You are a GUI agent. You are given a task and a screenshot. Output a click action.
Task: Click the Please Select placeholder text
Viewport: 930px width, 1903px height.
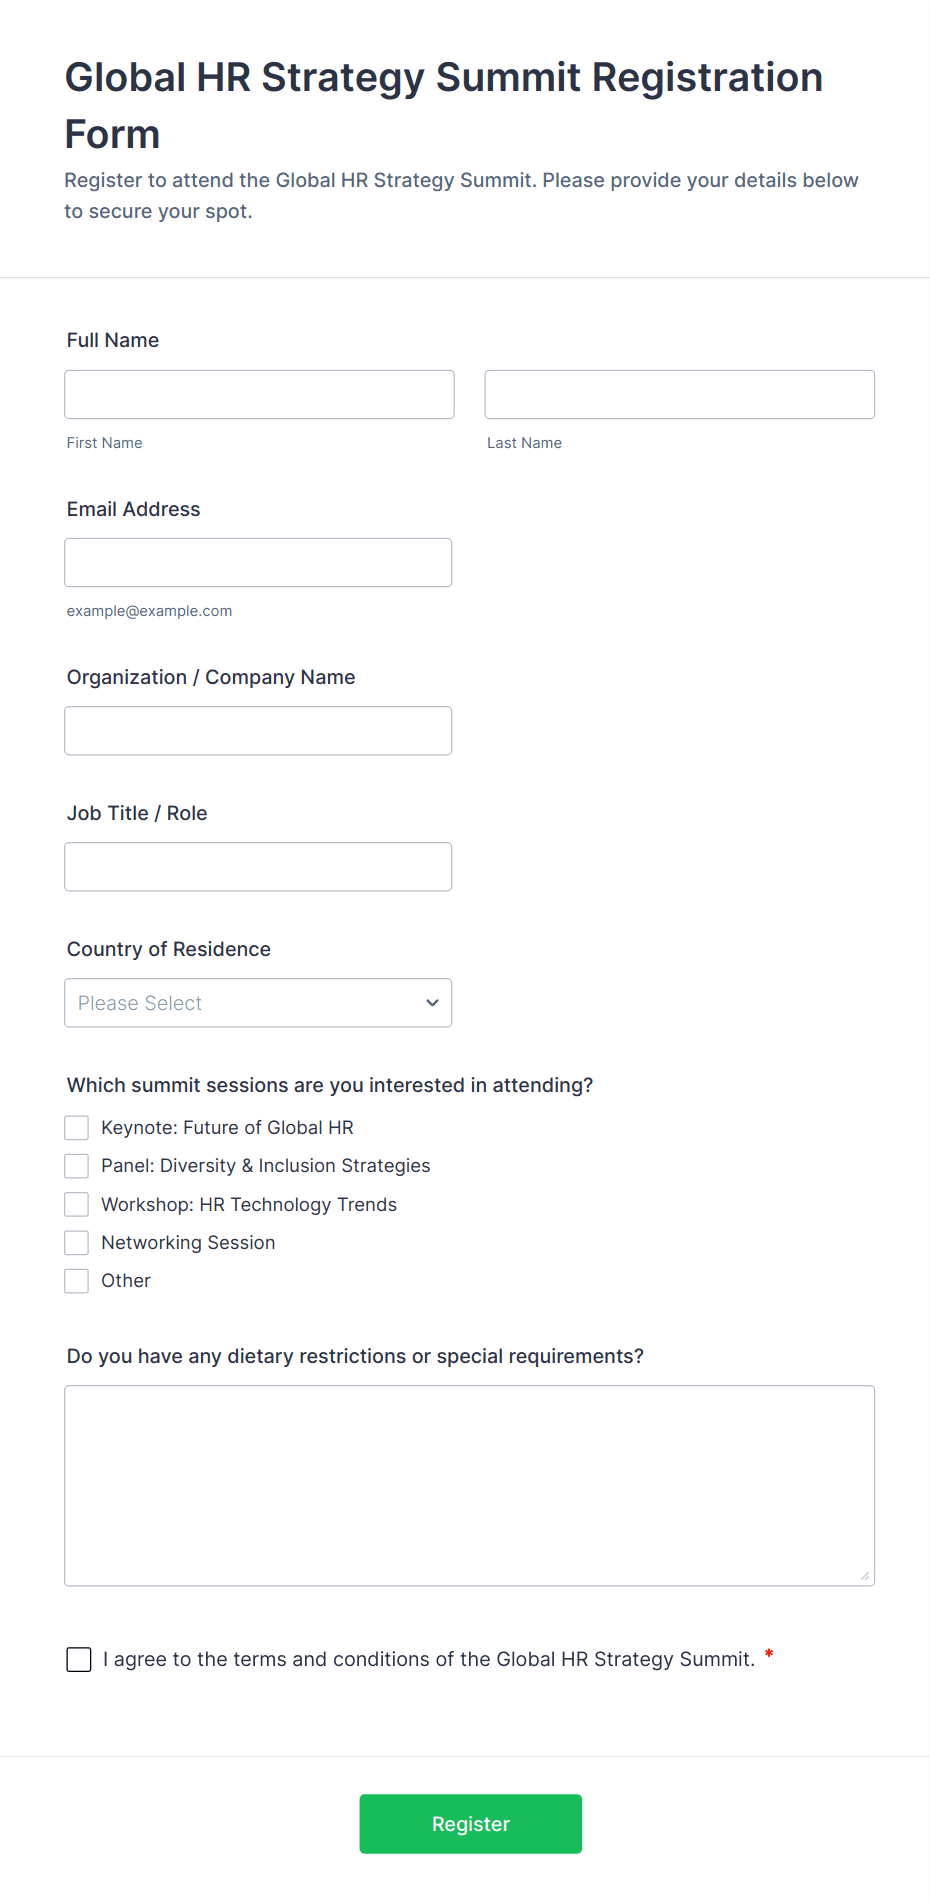click(140, 1003)
